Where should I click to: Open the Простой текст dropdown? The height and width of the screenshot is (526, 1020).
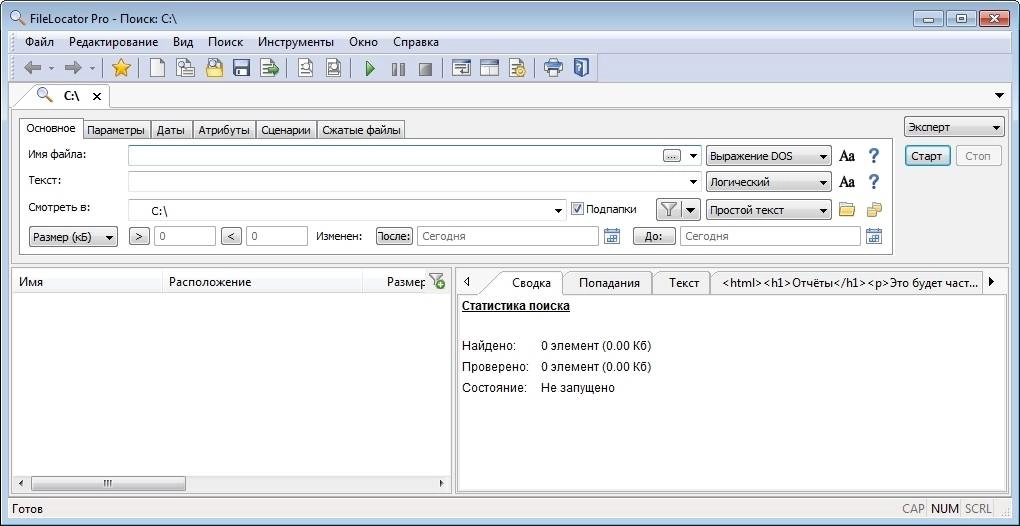point(769,211)
